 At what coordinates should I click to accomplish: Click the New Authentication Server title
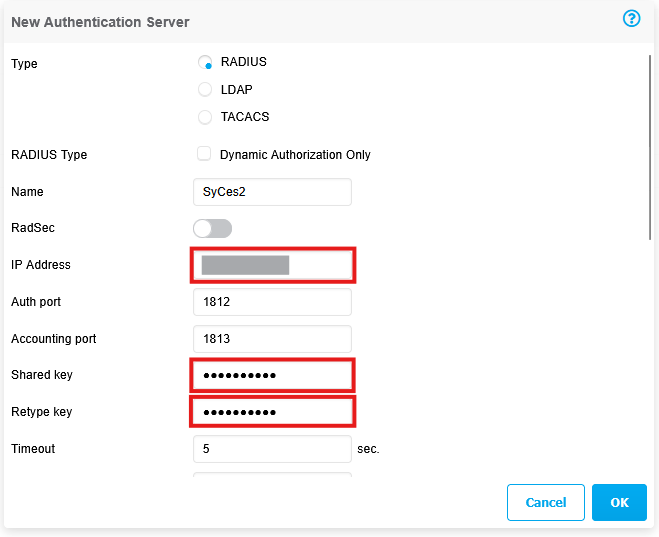tap(100, 22)
